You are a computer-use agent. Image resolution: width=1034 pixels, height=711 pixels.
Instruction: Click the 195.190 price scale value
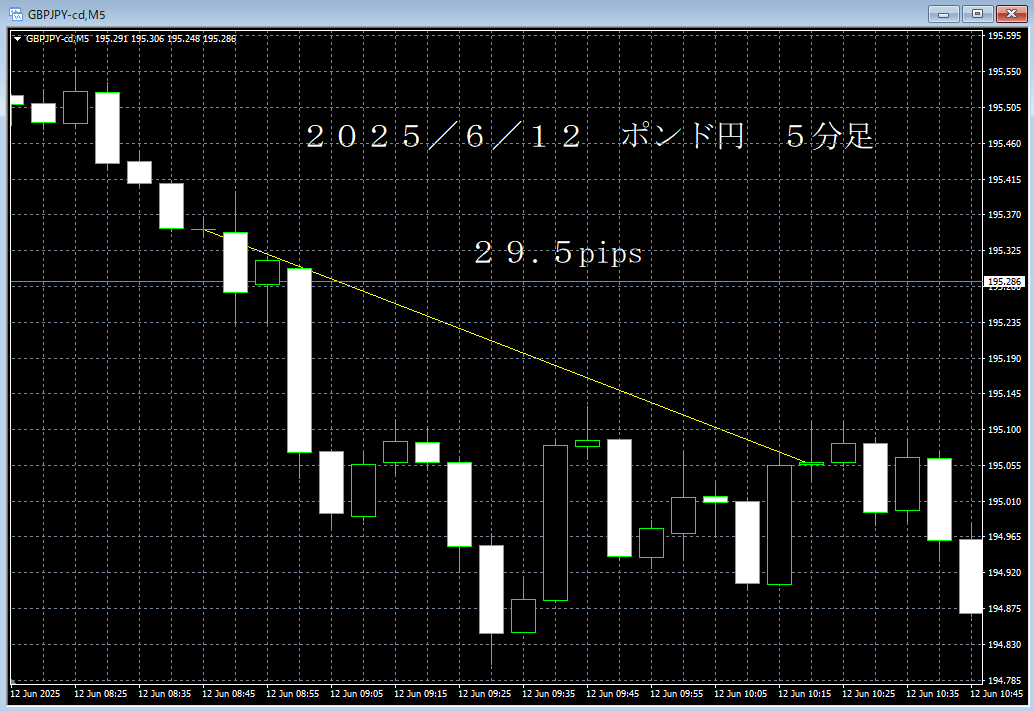tap(1004, 358)
